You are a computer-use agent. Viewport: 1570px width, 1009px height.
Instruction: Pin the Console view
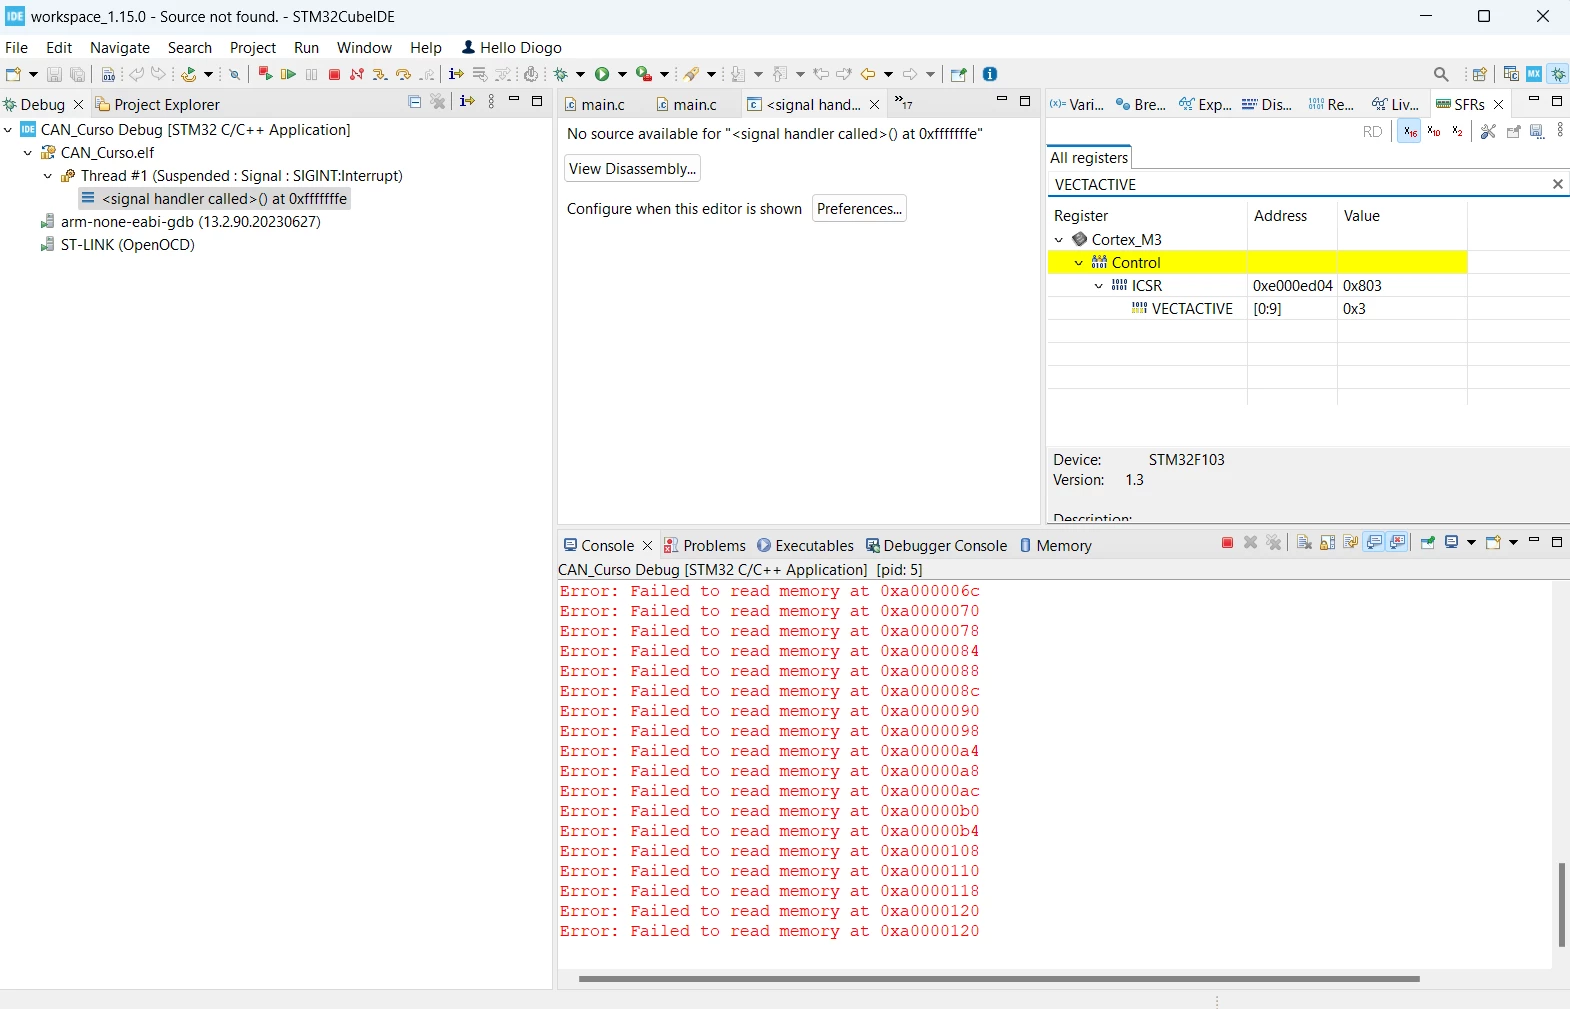click(x=1427, y=542)
